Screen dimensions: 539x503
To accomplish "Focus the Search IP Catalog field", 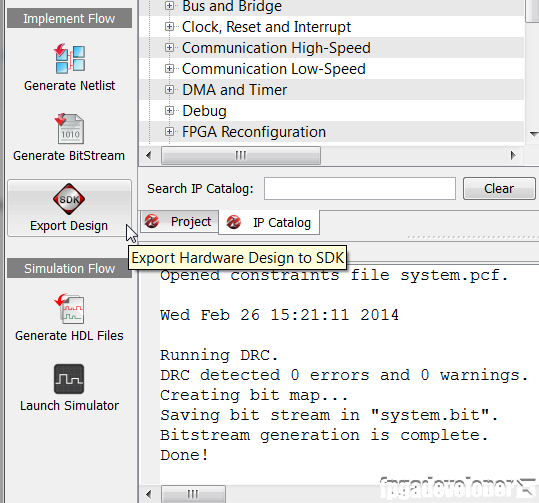I will 360,188.
